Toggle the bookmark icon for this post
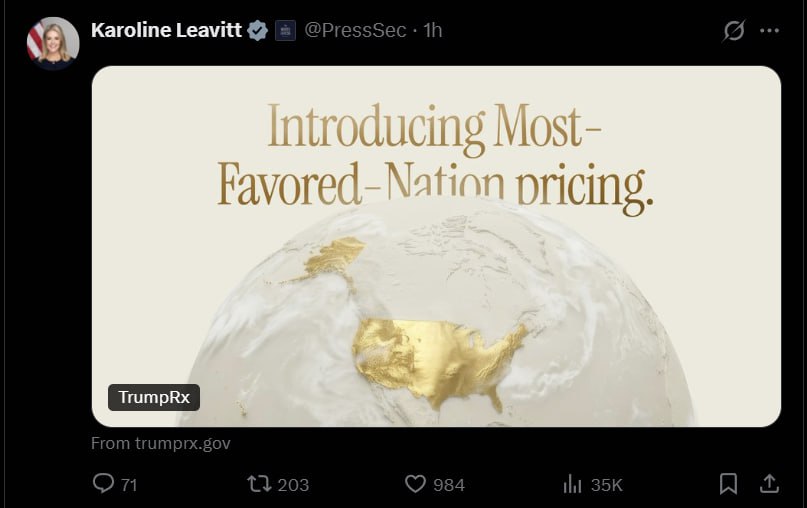The image size is (807, 508). pyautogui.click(x=728, y=484)
